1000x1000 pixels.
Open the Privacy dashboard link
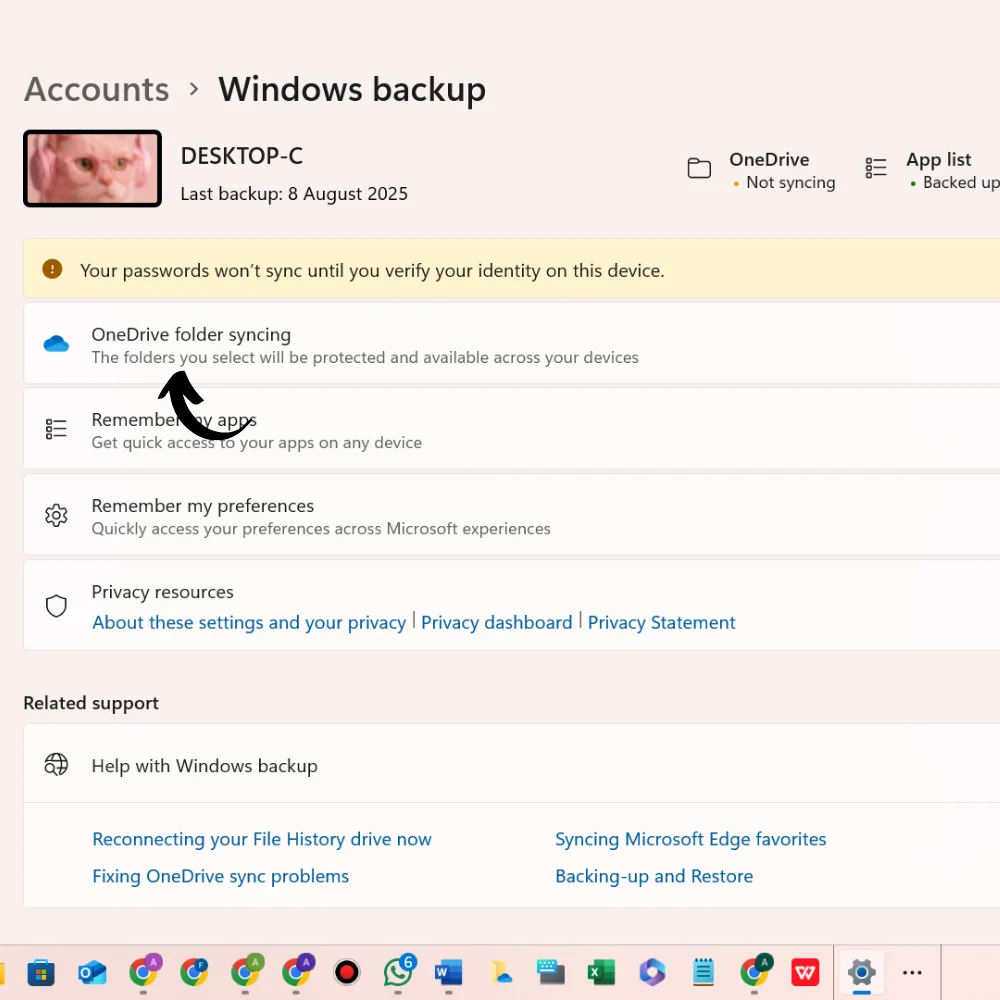coord(496,622)
